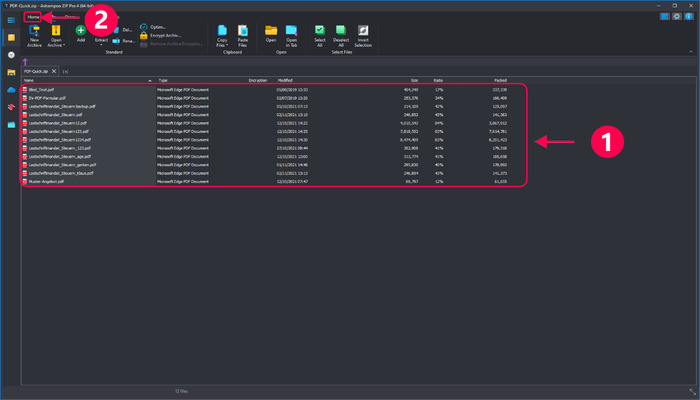Sort by the Encryption column header
Image resolution: width=700 pixels, height=400 pixels.
[258, 80]
